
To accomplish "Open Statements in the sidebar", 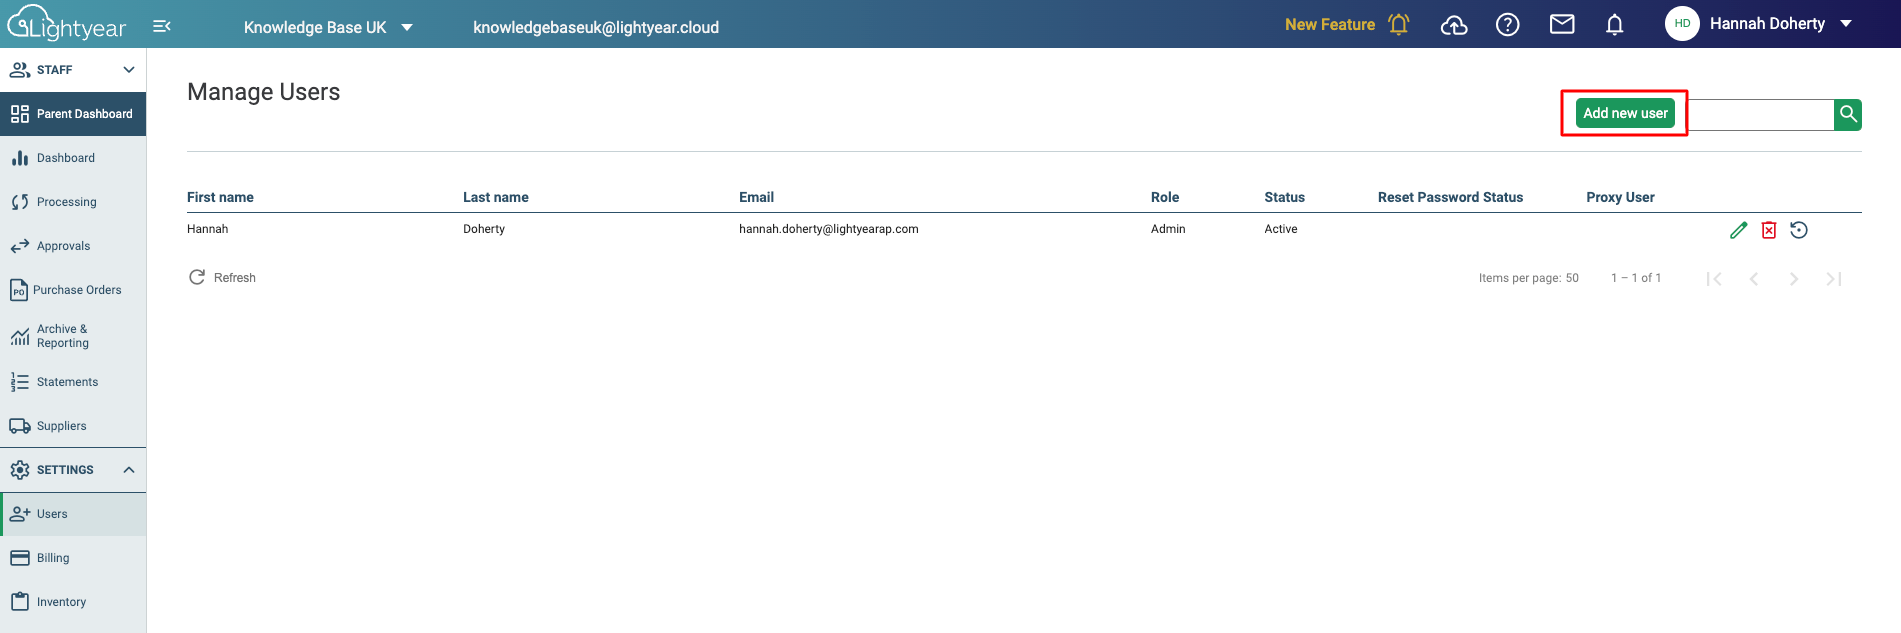I will [73, 382].
